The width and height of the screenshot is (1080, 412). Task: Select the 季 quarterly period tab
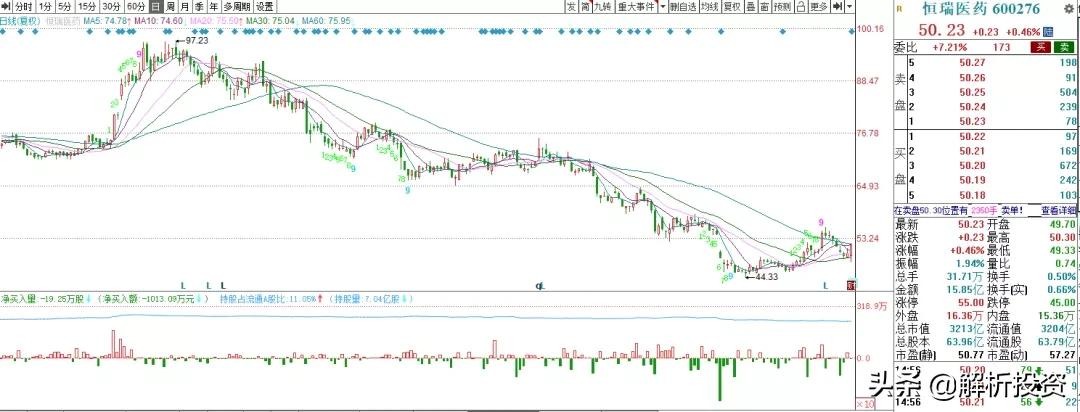pos(199,6)
